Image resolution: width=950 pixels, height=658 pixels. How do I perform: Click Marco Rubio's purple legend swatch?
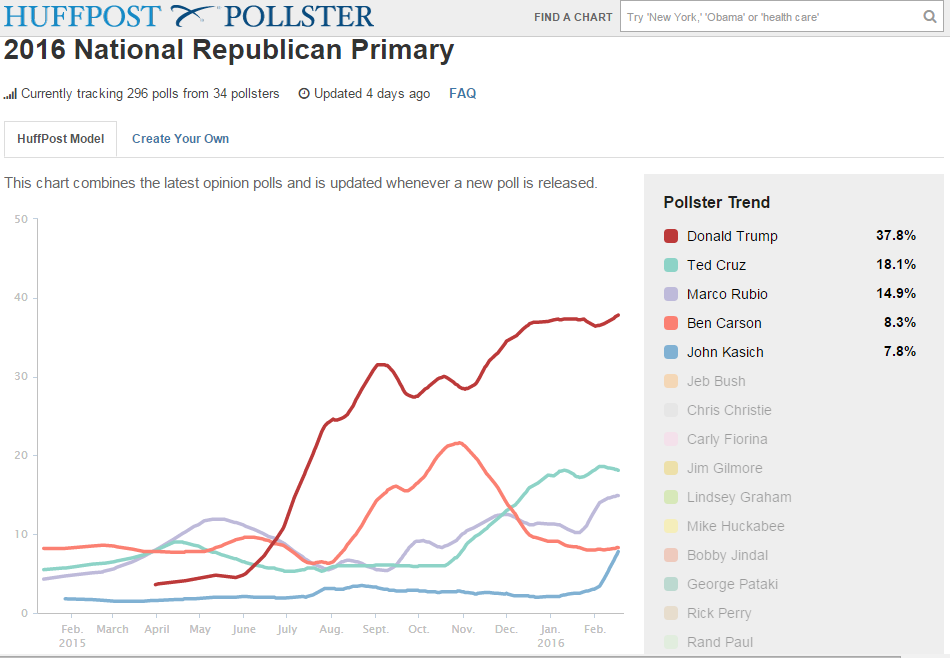(x=672, y=294)
